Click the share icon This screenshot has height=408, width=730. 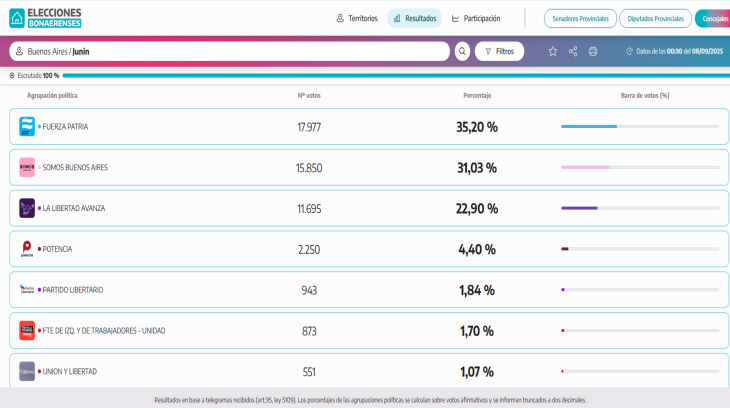click(x=573, y=51)
